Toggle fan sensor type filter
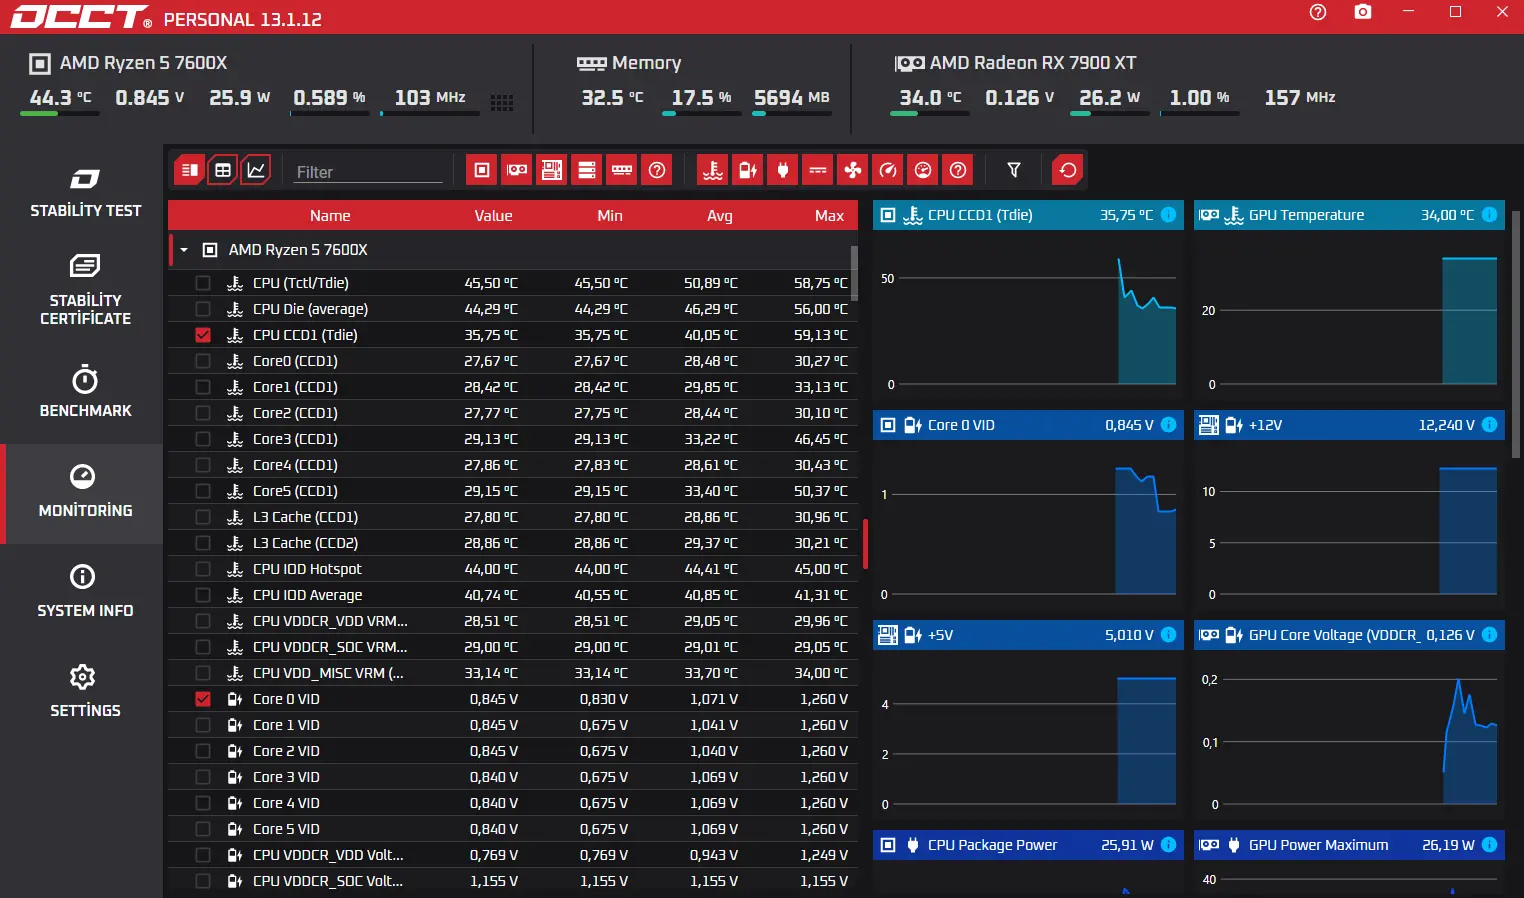Viewport: 1524px width, 898px height. point(853,170)
